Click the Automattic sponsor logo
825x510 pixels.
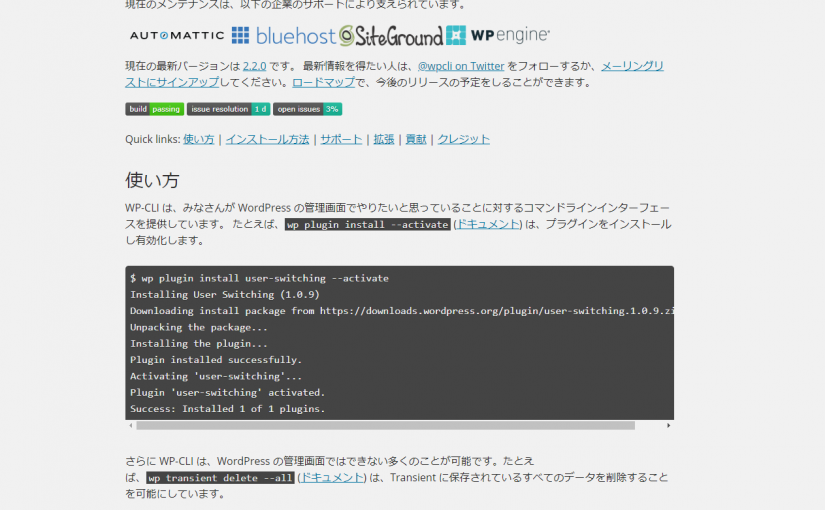tap(177, 35)
